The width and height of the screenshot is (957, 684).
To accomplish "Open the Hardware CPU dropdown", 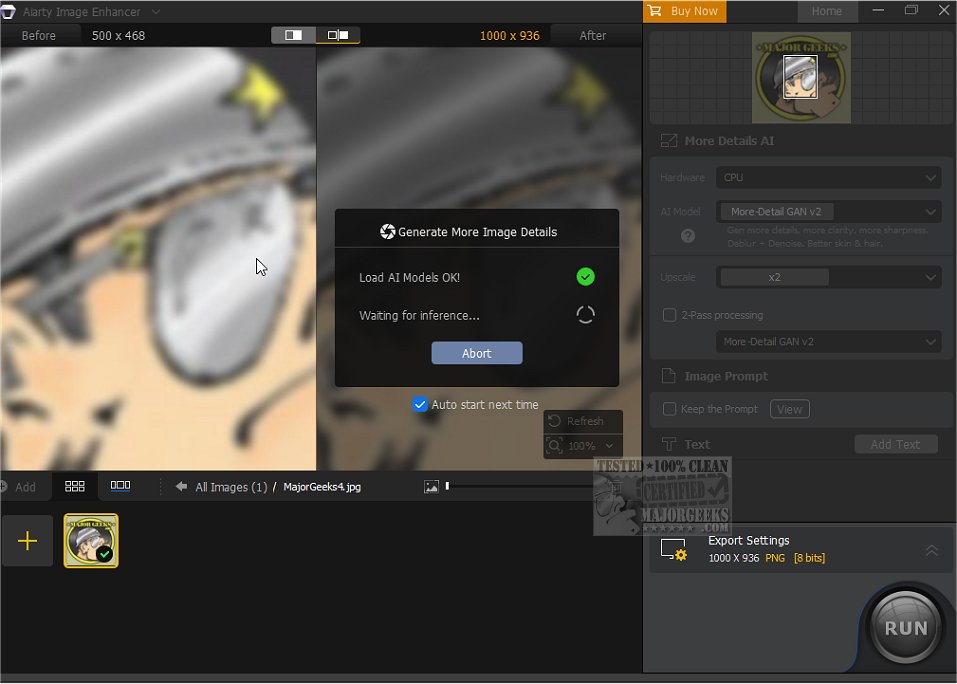I will point(828,177).
